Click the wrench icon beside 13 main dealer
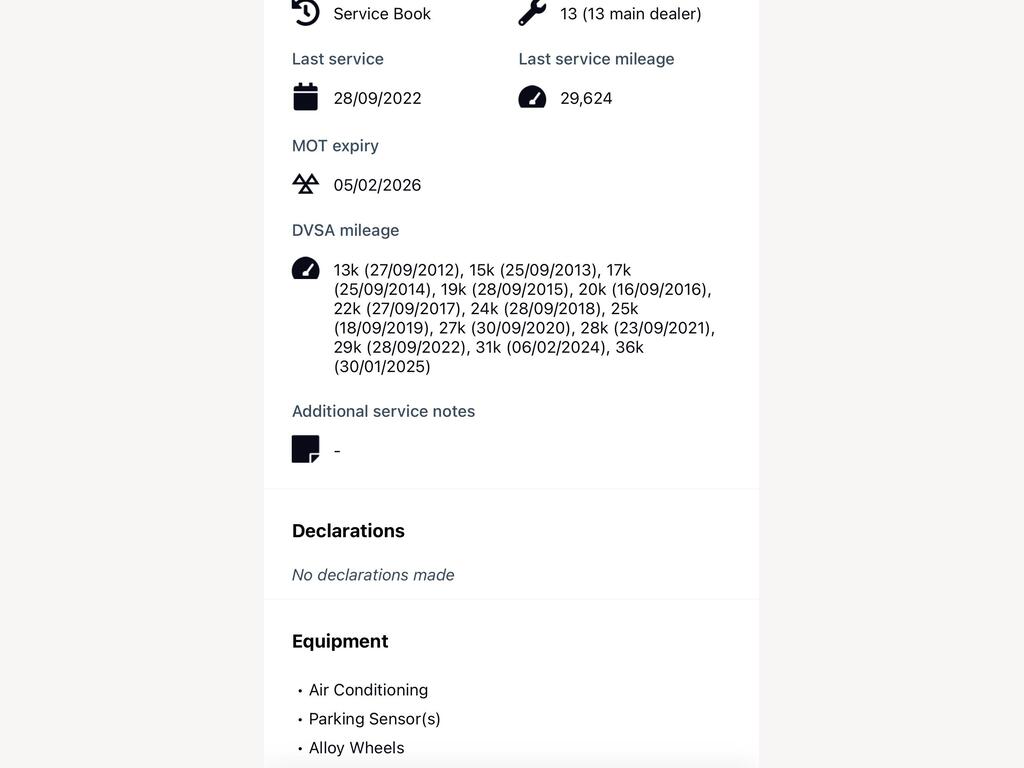Viewport: 1024px width, 768px height. 532,12
